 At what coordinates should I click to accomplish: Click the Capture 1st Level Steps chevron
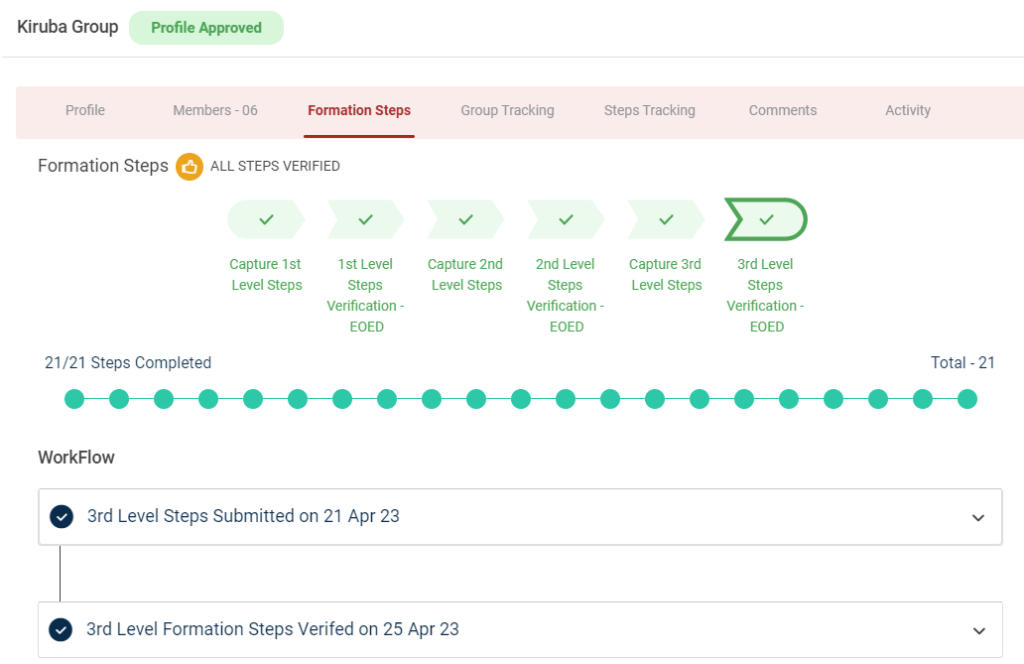pyautogui.click(x=266, y=219)
